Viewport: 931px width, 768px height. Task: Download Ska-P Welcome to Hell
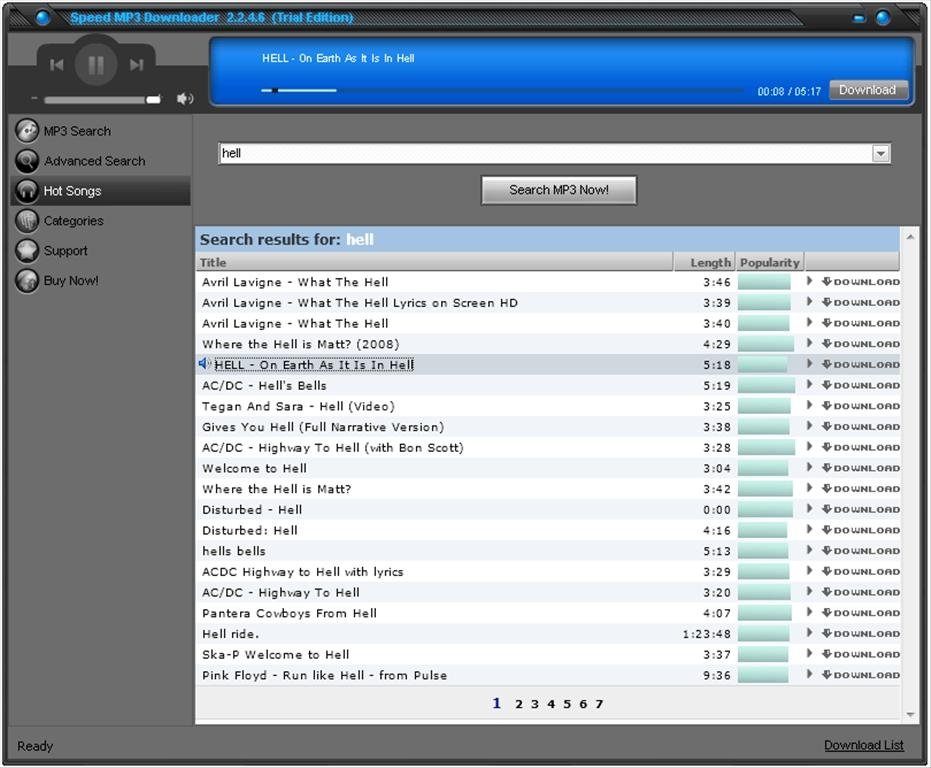click(x=861, y=655)
